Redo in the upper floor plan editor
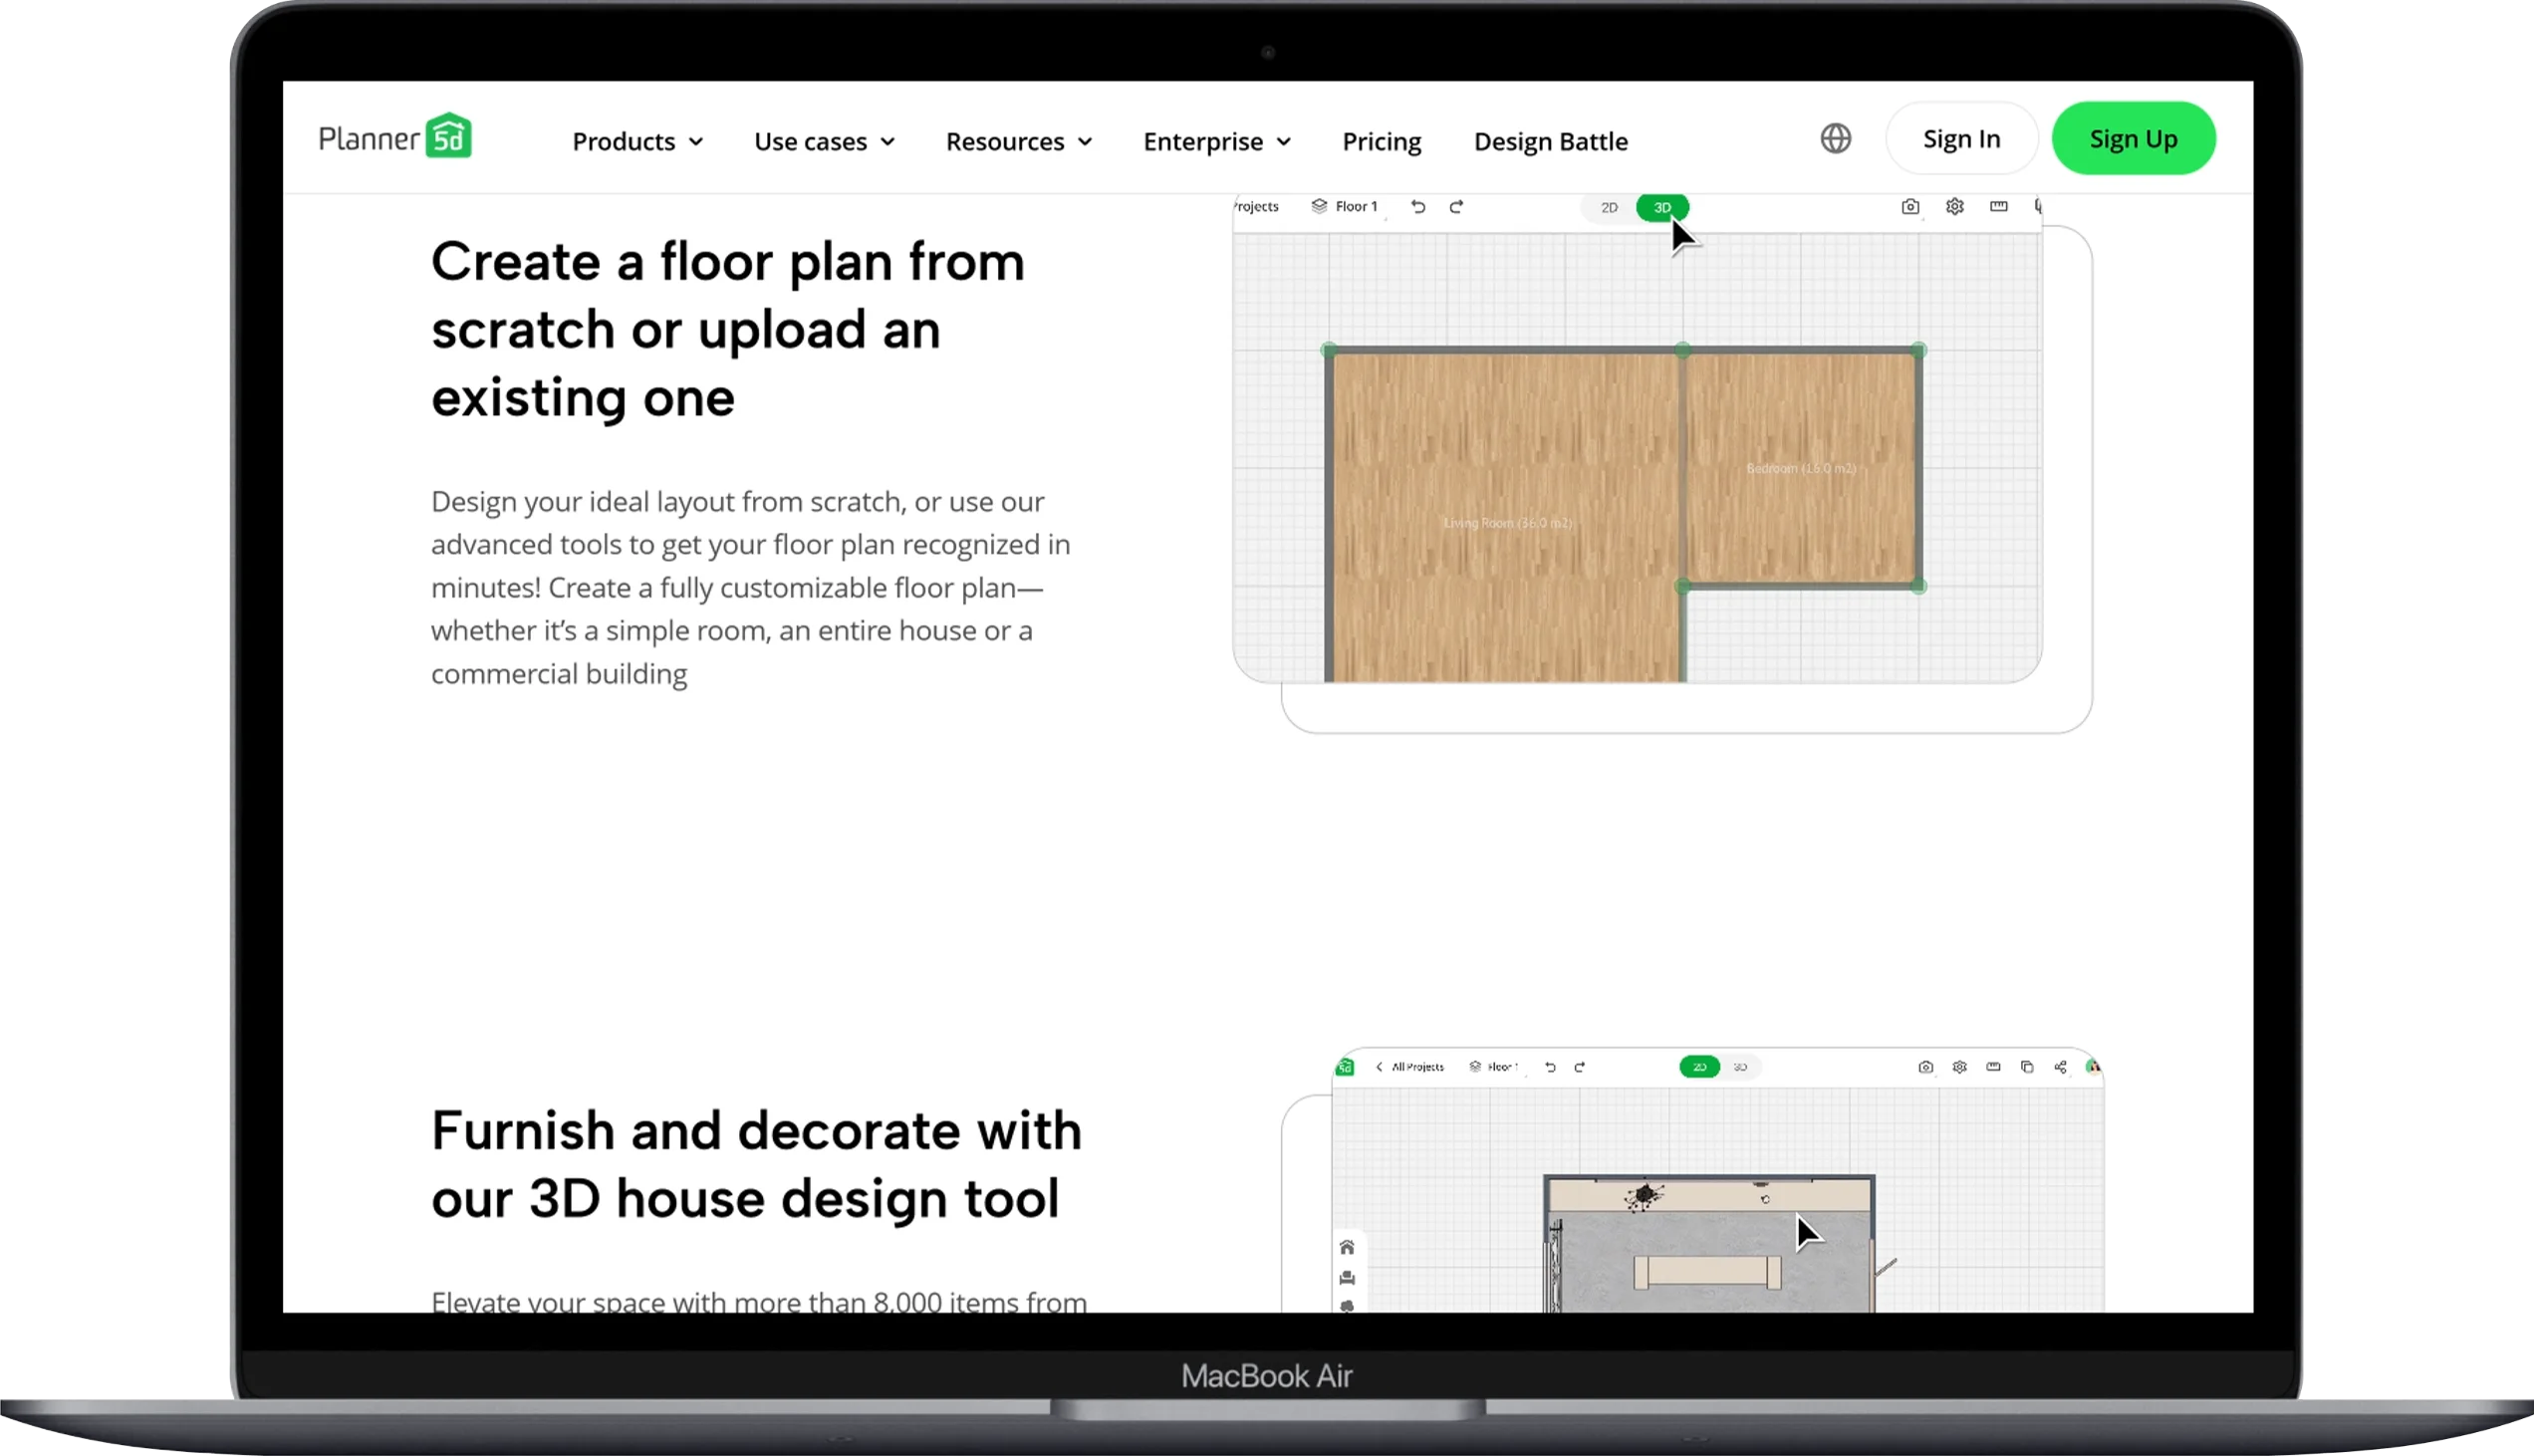Image resolution: width=2534 pixels, height=1456 pixels. 1456,206
